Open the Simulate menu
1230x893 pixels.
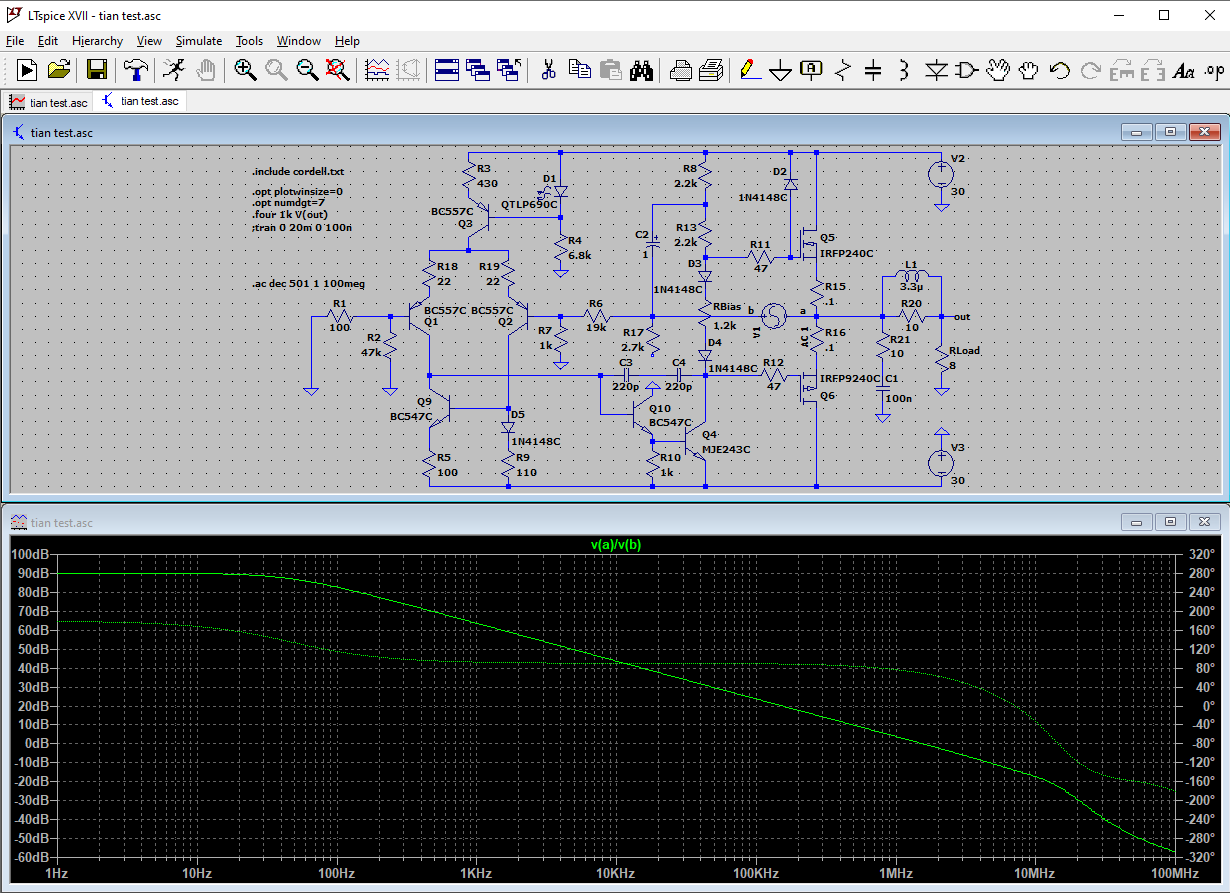click(x=198, y=41)
